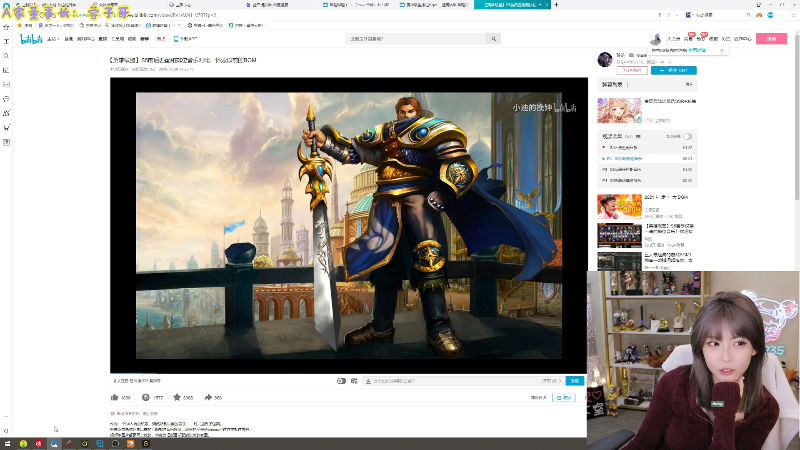
Task: Click browser sidebar search icon
Action: (x=6, y=56)
